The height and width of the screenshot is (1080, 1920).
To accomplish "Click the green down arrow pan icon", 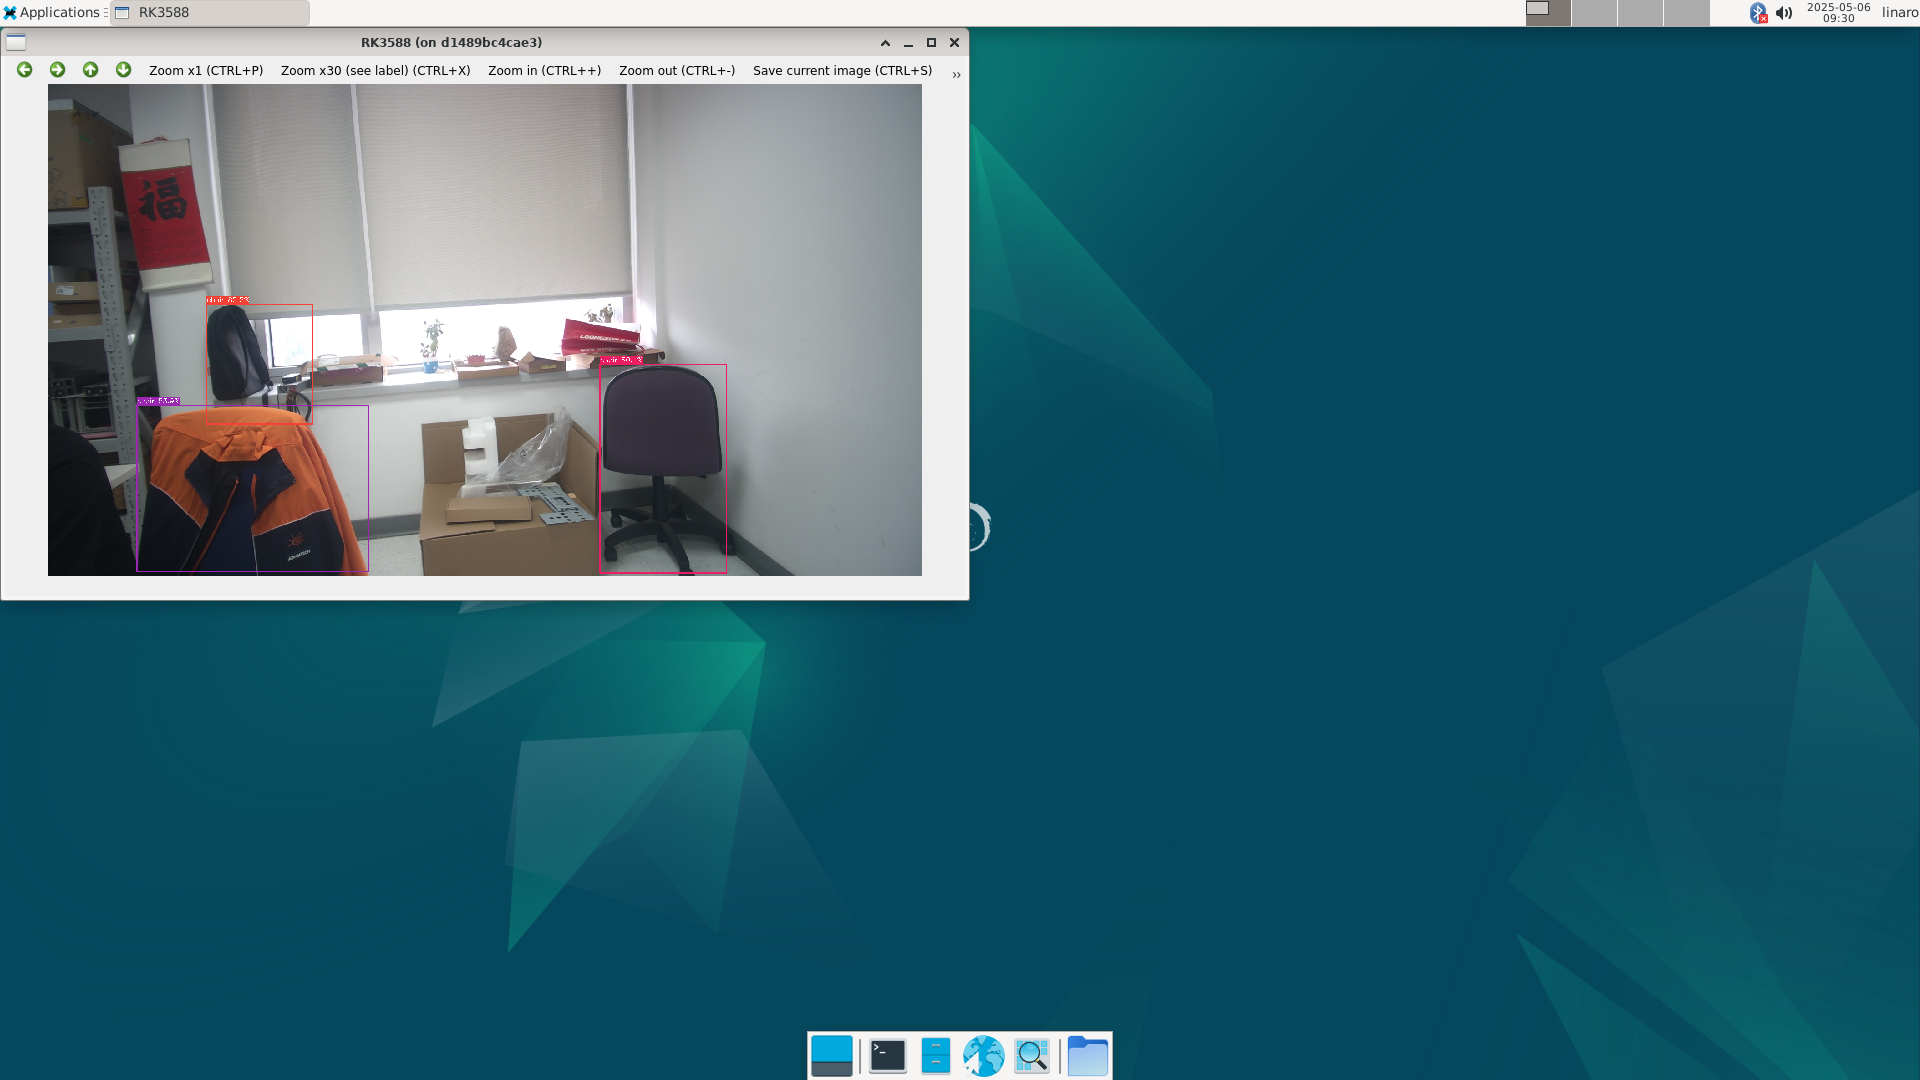I will click(124, 70).
